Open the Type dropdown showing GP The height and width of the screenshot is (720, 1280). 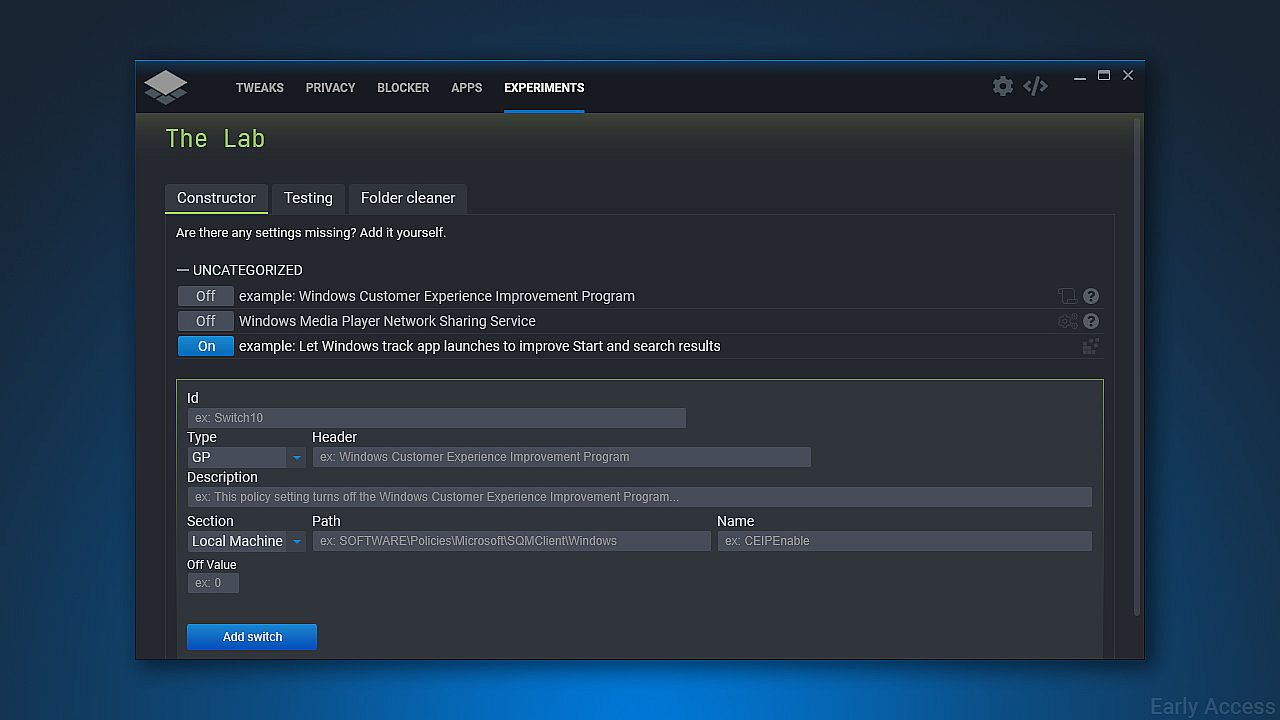pyautogui.click(x=246, y=457)
